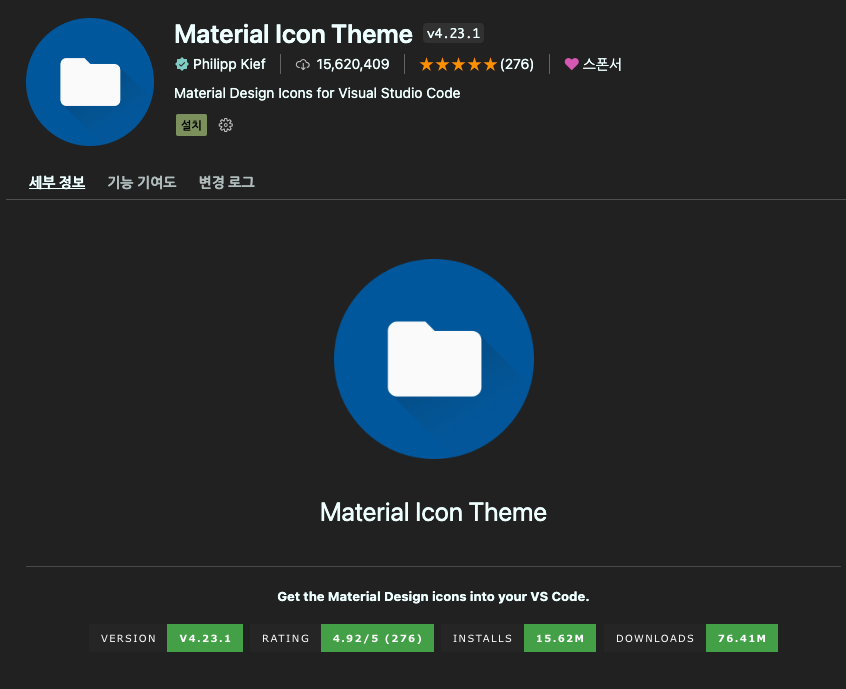Switch to the 기능 기여도 tab

click(142, 182)
